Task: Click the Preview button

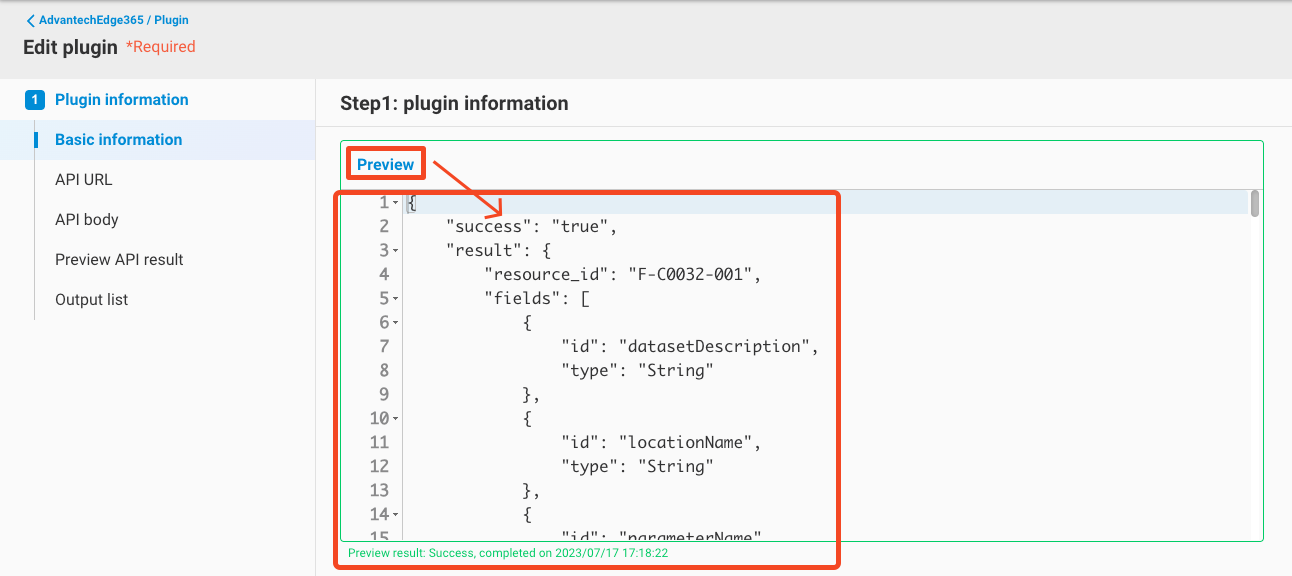Action: tap(385, 162)
